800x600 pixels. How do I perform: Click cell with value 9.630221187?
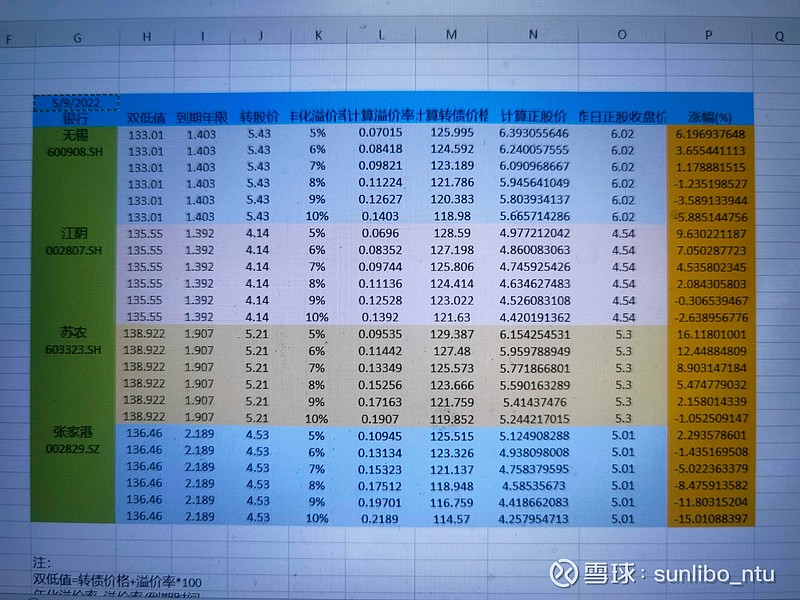pos(711,234)
